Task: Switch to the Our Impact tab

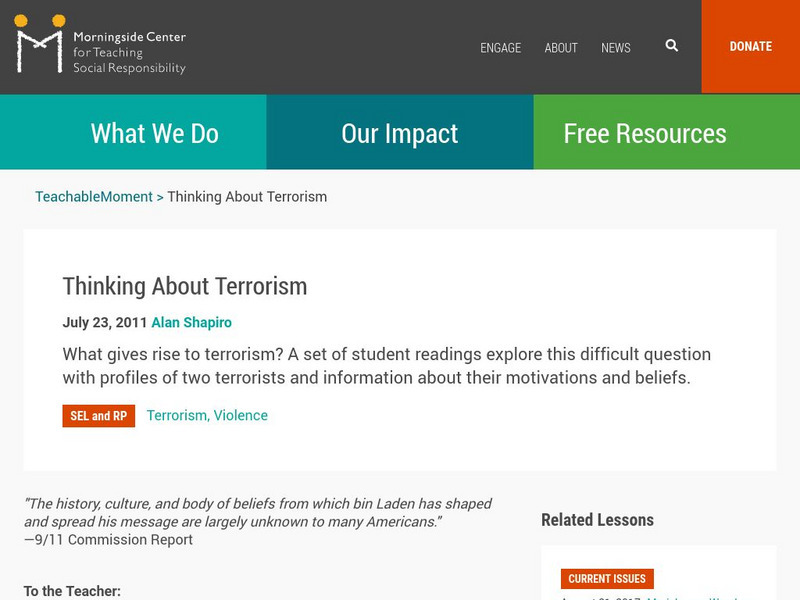Action: 400,133
